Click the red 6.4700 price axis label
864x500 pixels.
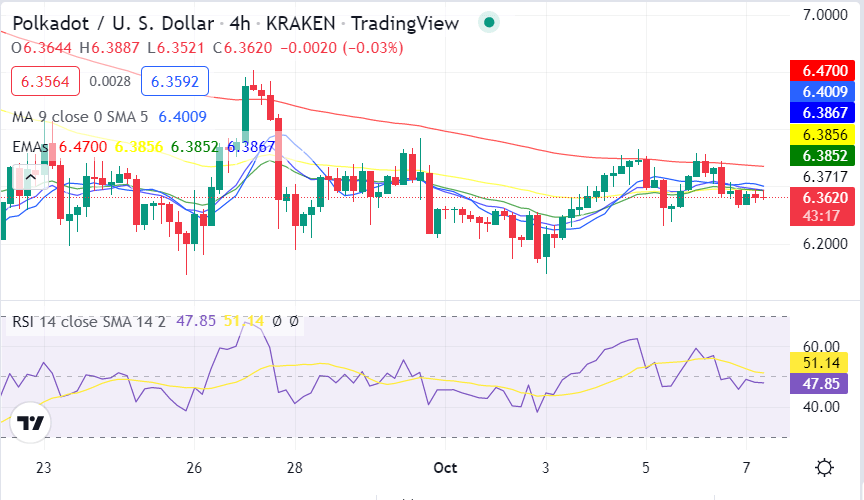[822, 71]
